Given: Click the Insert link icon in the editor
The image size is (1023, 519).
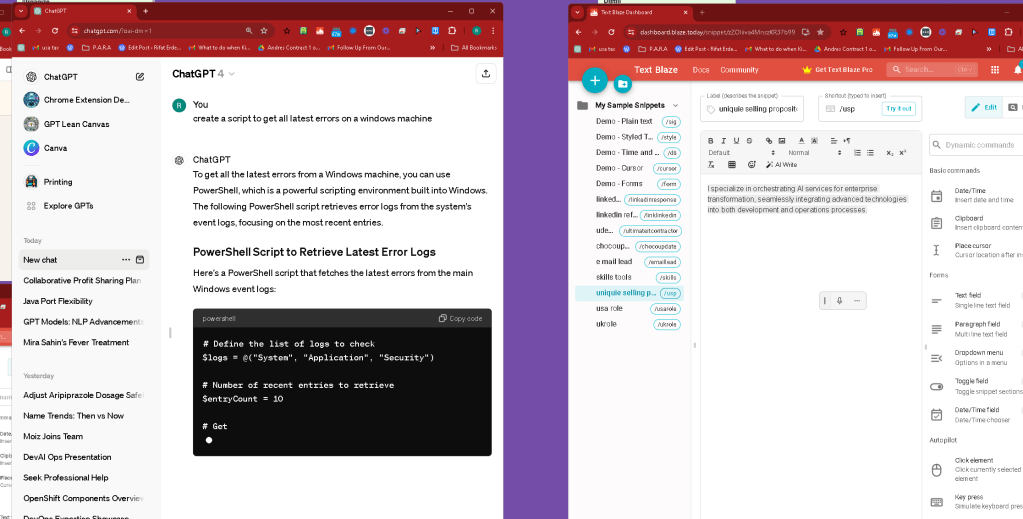Looking at the screenshot, I should pyautogui.click(x=769, y=140).
